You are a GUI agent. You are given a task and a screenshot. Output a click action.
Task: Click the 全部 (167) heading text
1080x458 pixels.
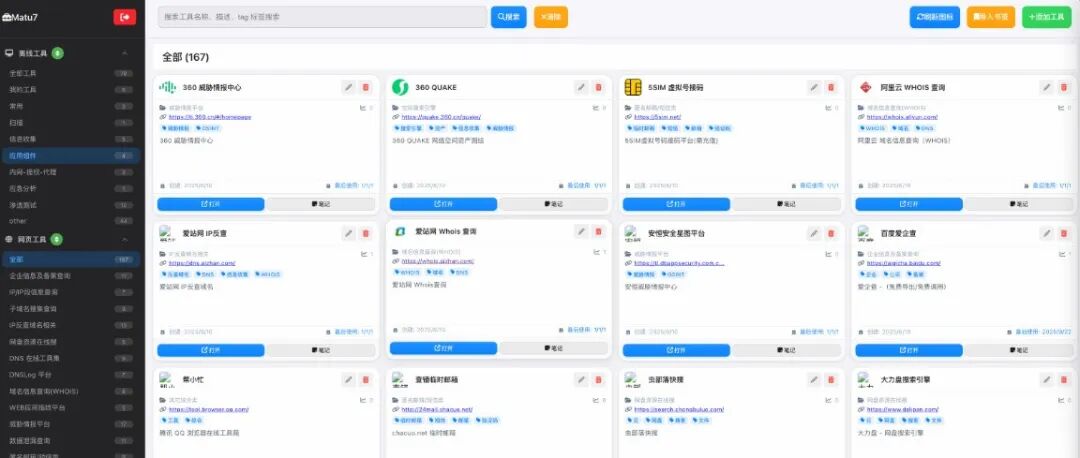[185, 57]
